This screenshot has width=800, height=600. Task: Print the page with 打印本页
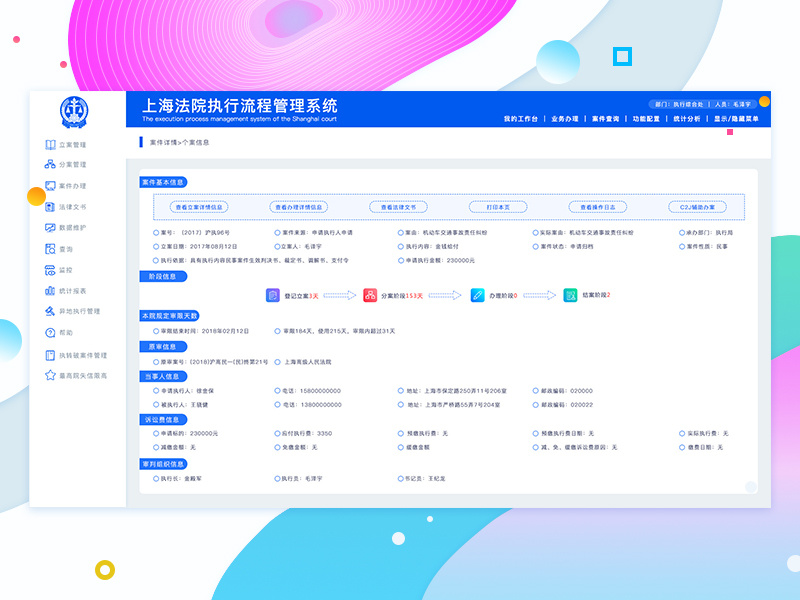point(498,207)
